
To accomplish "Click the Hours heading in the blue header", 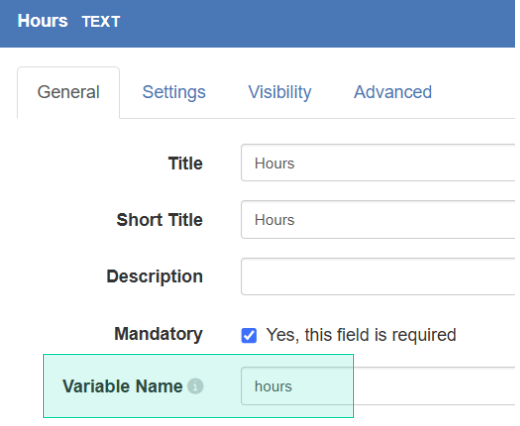I will pos(43,21).
